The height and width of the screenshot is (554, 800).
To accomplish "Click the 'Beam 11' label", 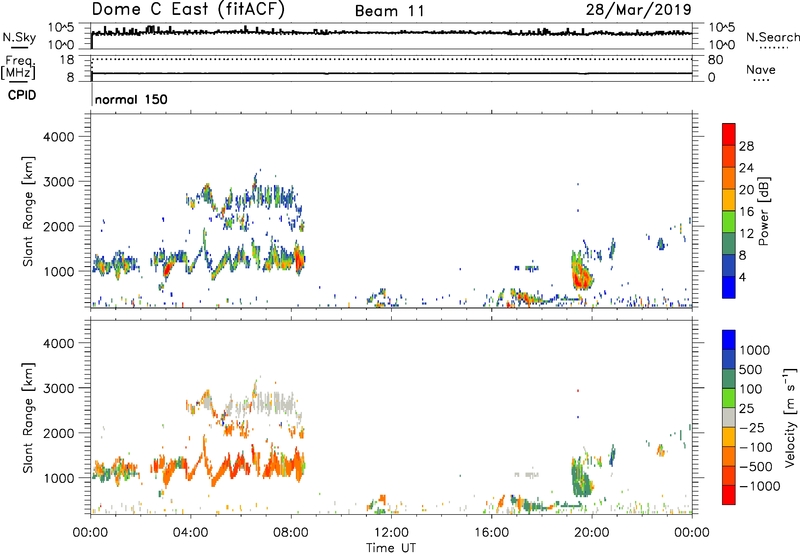I will [390, 11].
